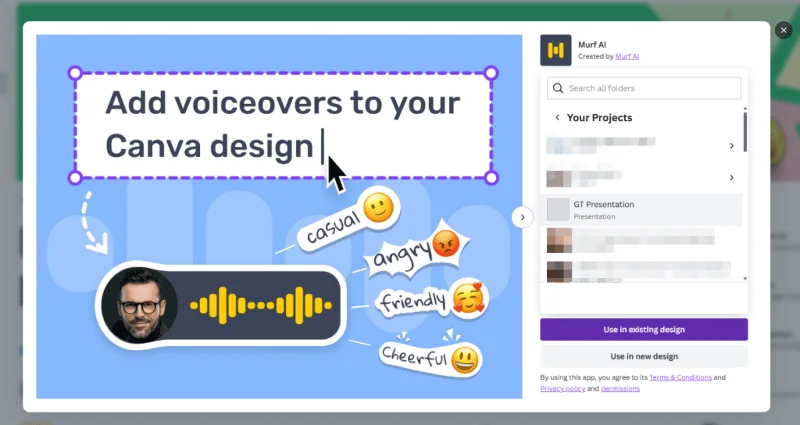Go back from Your Projects
800x425 pixels.
(x=557, y=117)
